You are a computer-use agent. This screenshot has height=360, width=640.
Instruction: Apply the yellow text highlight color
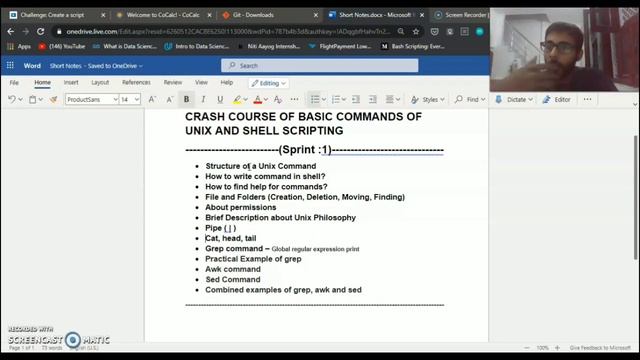tap(237, 99)
